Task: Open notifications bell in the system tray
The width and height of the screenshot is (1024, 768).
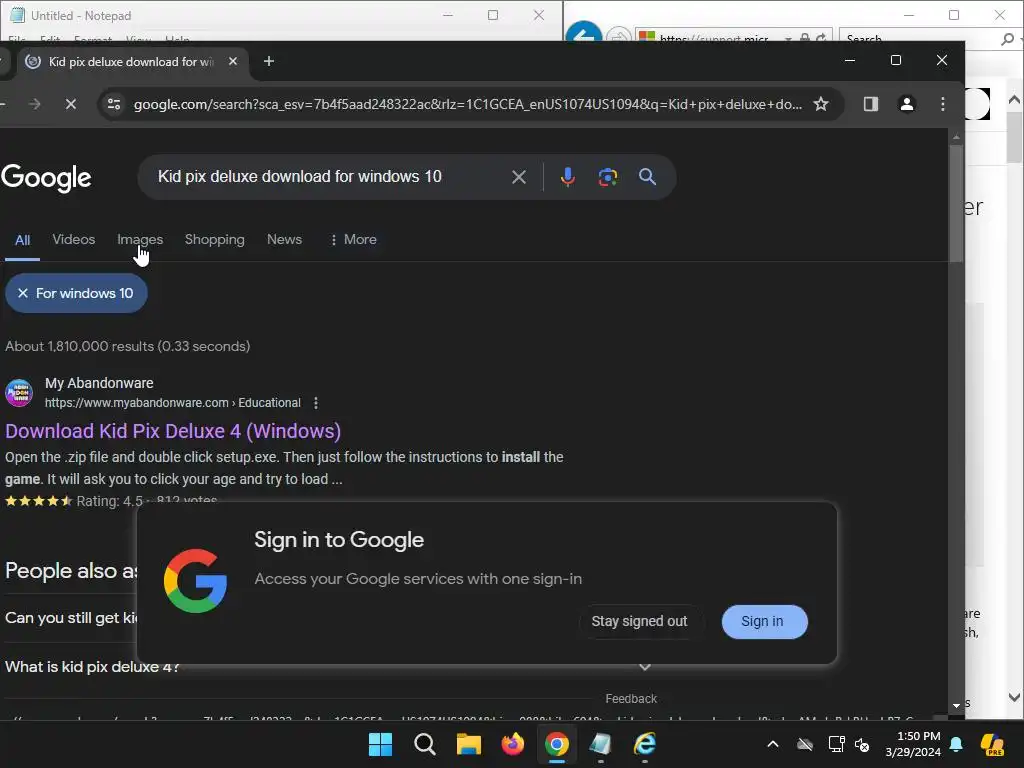Action: click(x=956, y=744)
